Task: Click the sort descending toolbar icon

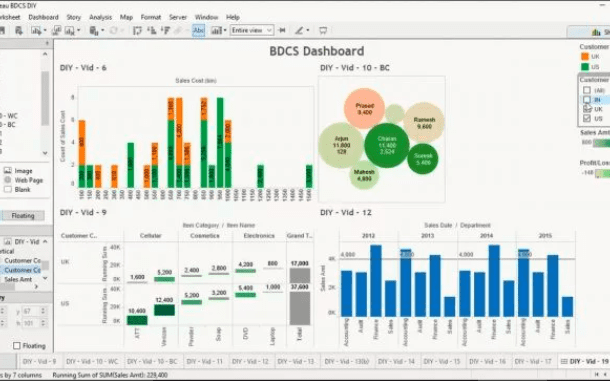Action: [165, 30]
